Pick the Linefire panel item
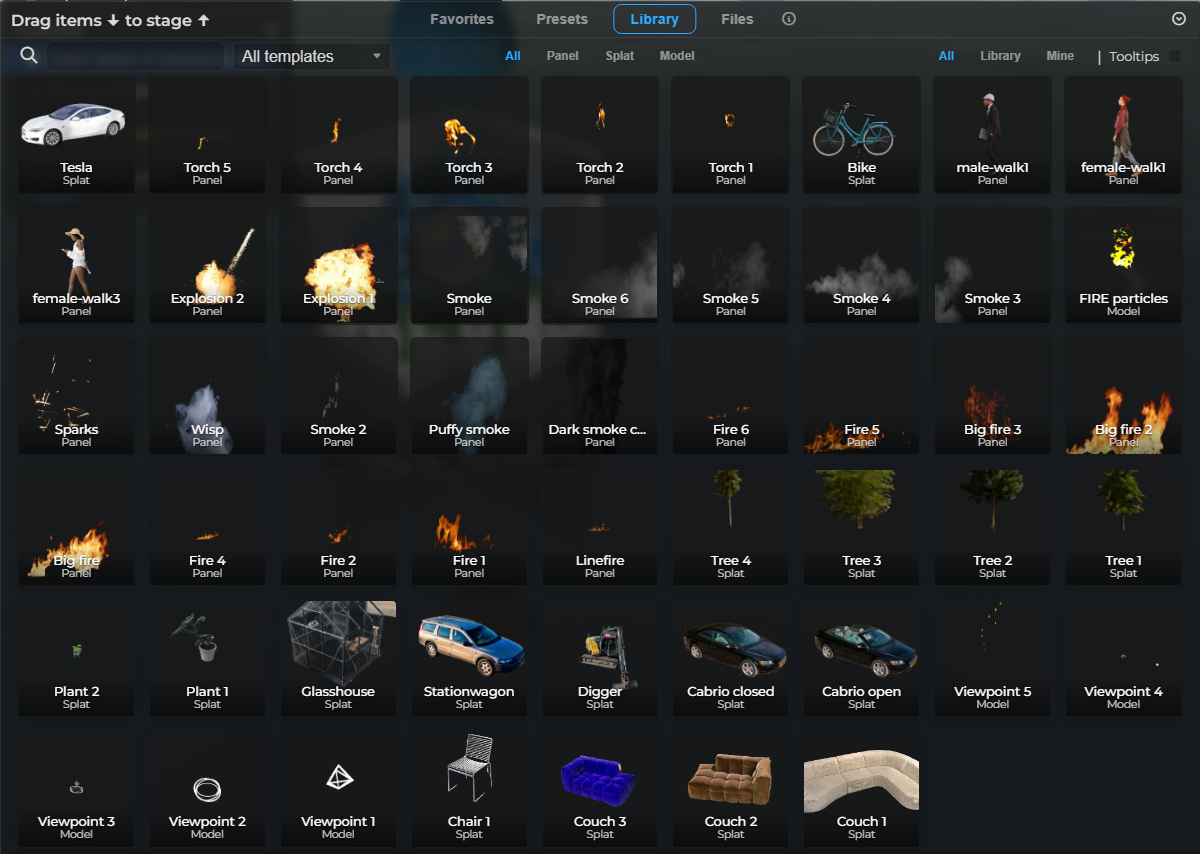The image size is (1200, 854). [x=600, y=527]
